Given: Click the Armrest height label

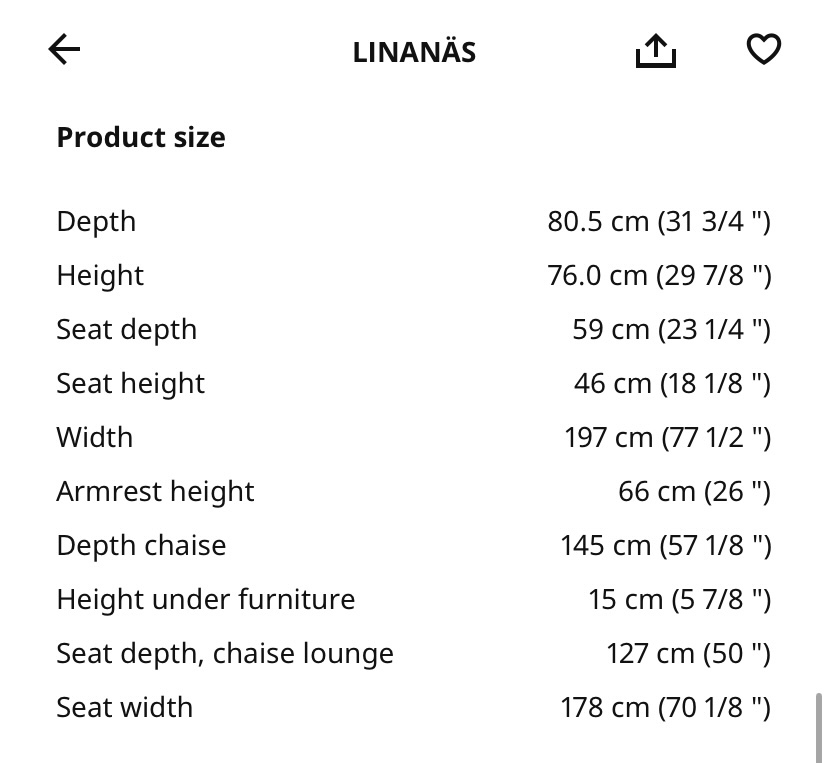Looking at the screenshot, I should (155, 492).
